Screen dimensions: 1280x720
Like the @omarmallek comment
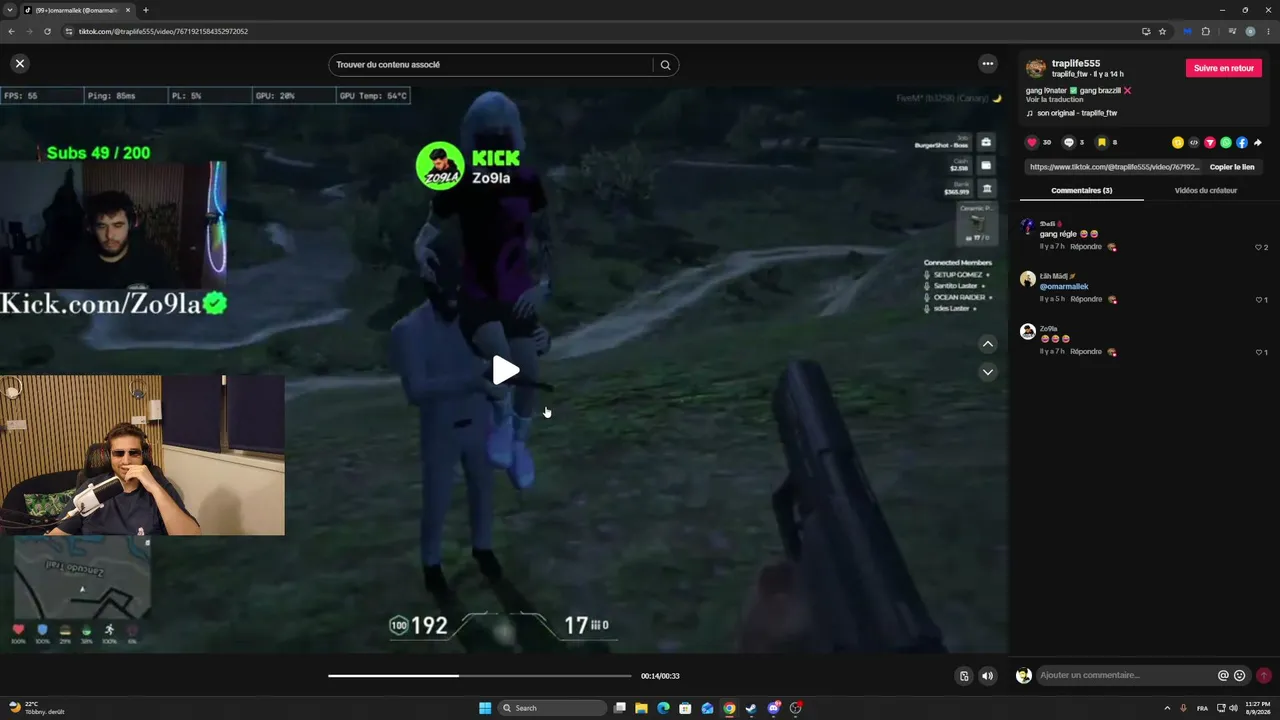[x=1261, y=300]
